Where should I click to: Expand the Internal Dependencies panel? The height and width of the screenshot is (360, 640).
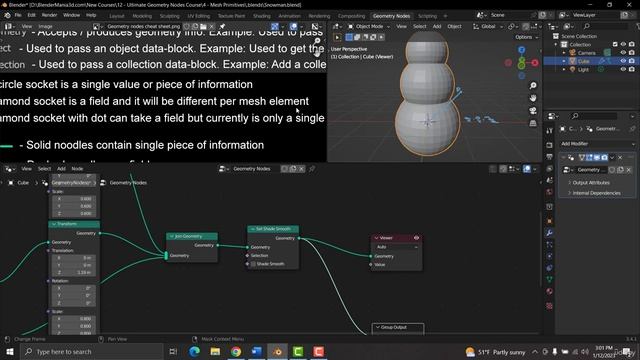pos(596,193)
